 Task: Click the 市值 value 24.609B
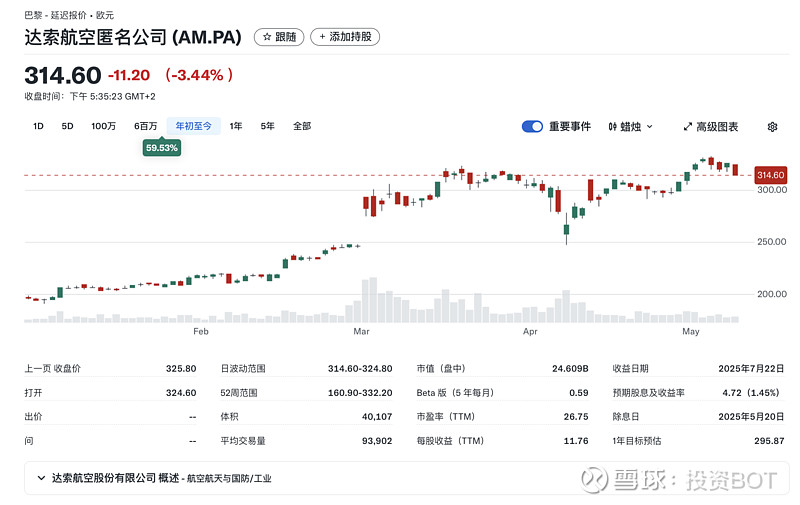coord(570,368)
